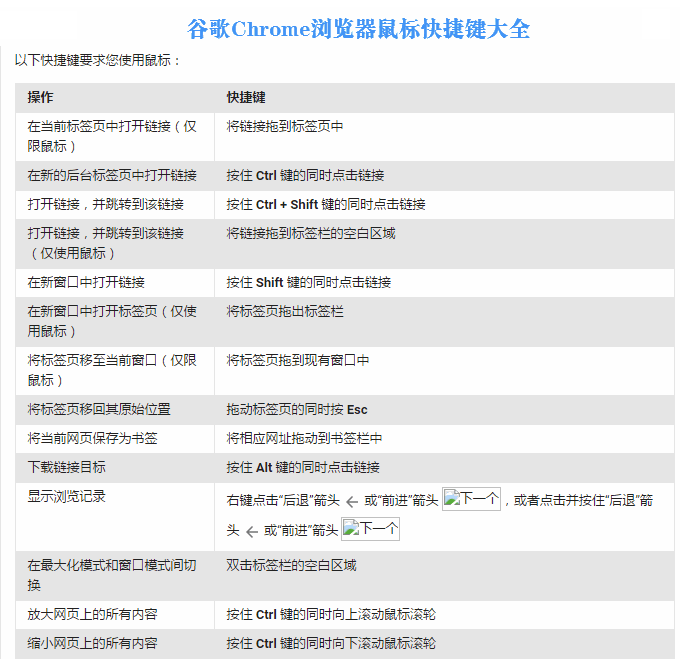Click the cell containing （仅使用鼠标）
Image resolution: width=695 pixels, height=659 pixels.
click(x=115, y=243)
